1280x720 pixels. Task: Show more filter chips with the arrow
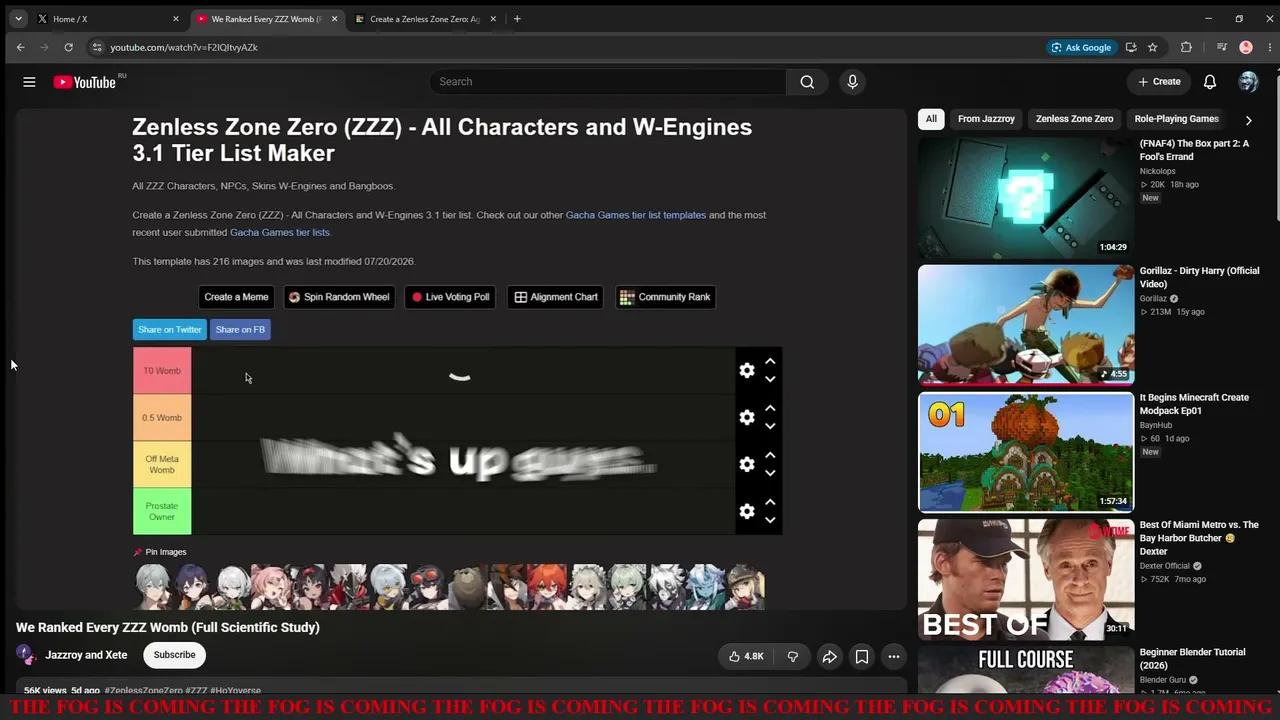(x=1248, y=120)
